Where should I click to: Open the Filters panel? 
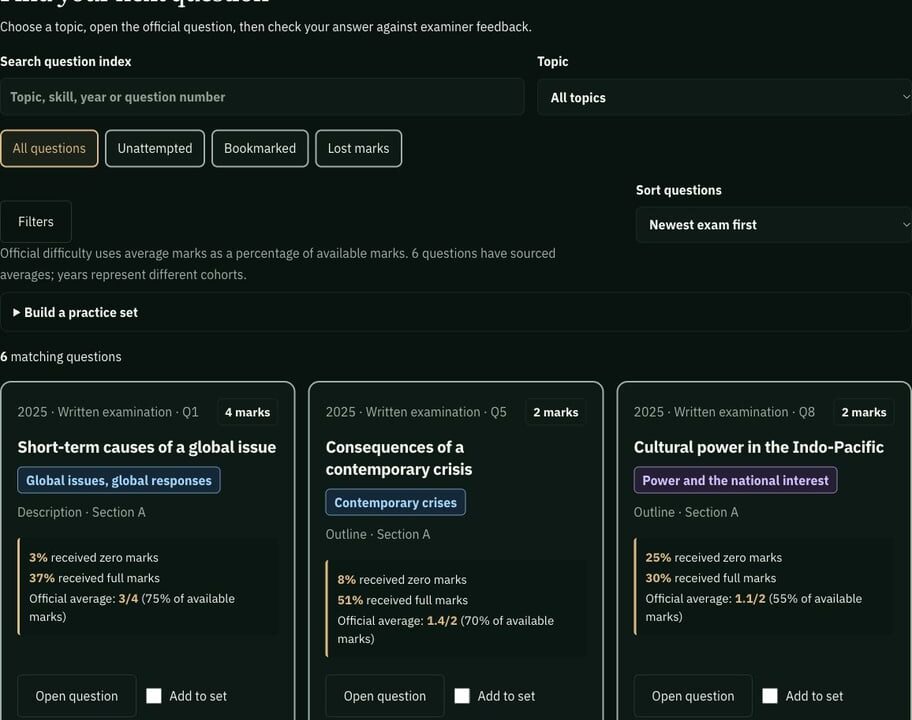(36, 222)
